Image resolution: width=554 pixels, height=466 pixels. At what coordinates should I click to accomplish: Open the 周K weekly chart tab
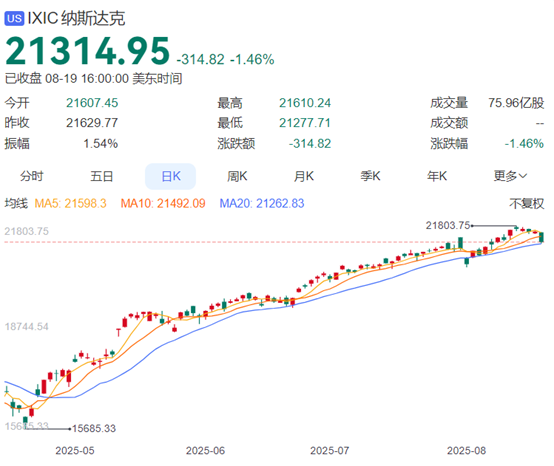coord(237,176)
